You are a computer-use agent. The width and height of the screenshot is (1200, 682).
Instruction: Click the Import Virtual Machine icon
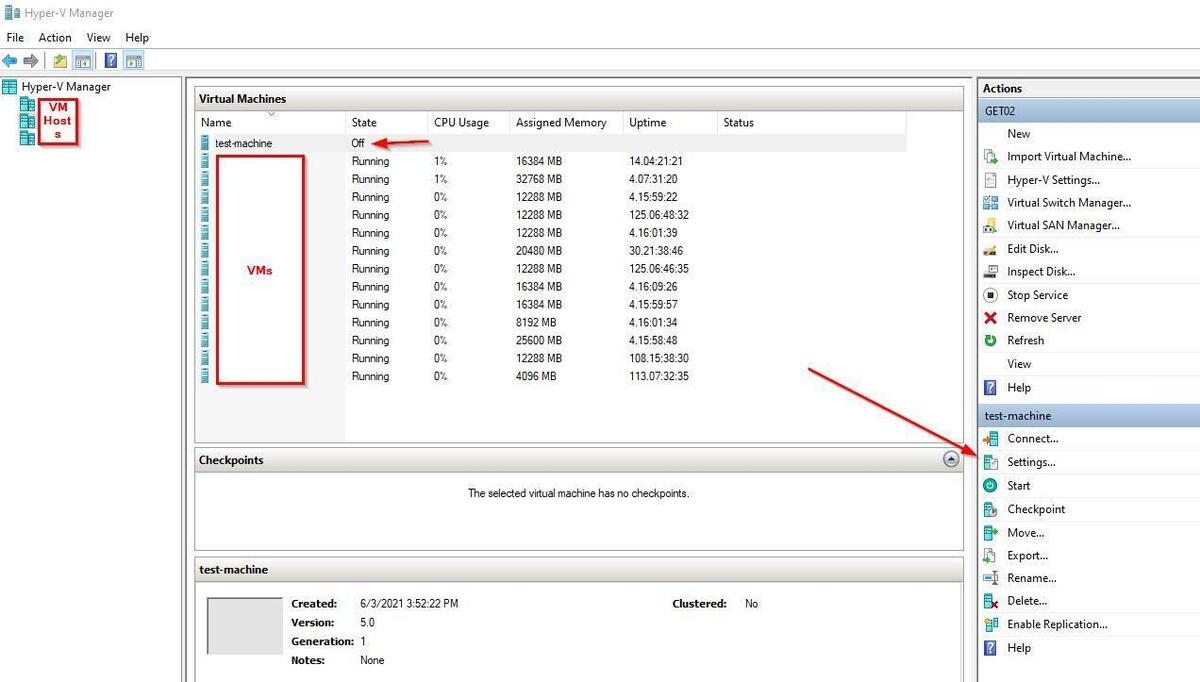click(990, 157)
